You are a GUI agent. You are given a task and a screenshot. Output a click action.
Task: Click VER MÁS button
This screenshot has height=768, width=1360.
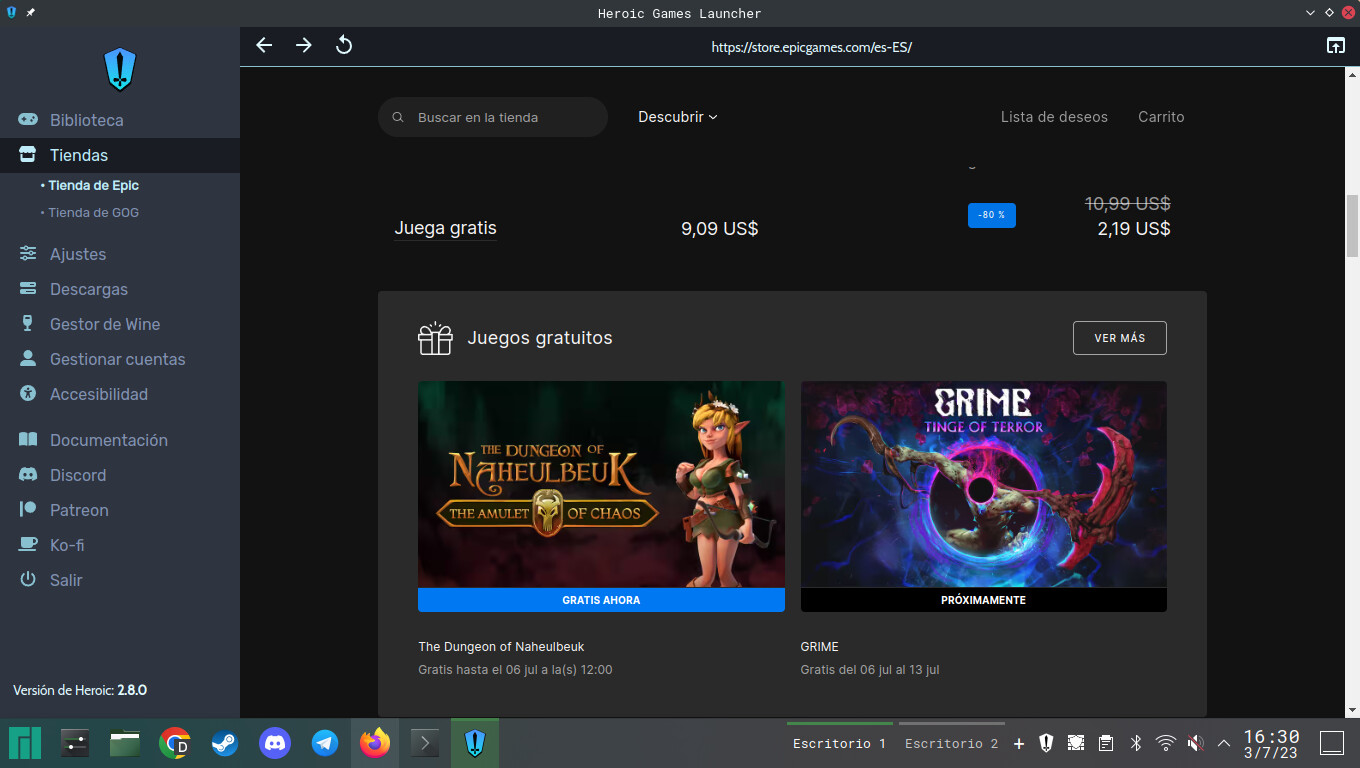click(x=1120, y=338)
